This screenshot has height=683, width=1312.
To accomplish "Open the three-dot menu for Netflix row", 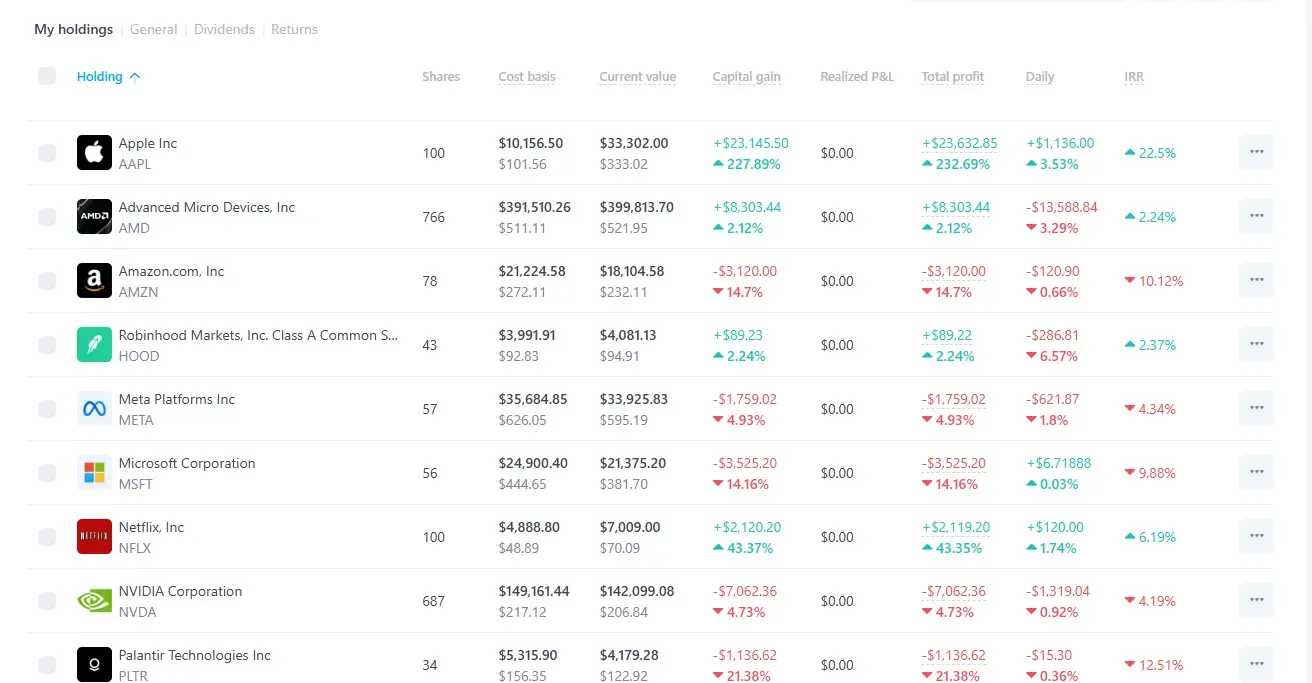I will [1256, 537].
